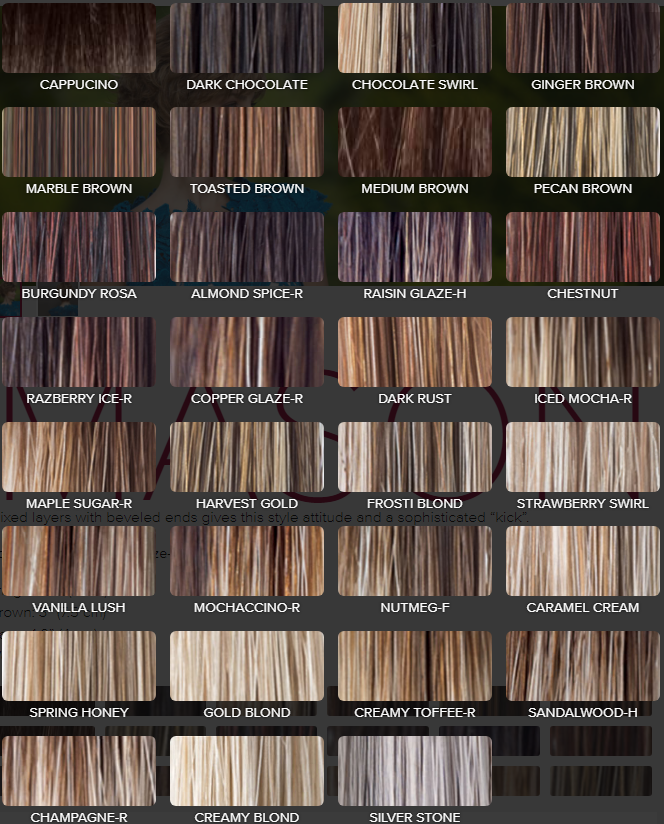This screenshot has height=824, width=664.
Task: Pick the Chocolate Swirl swatch
Action: pyautogui.click(x=415, y=37)
